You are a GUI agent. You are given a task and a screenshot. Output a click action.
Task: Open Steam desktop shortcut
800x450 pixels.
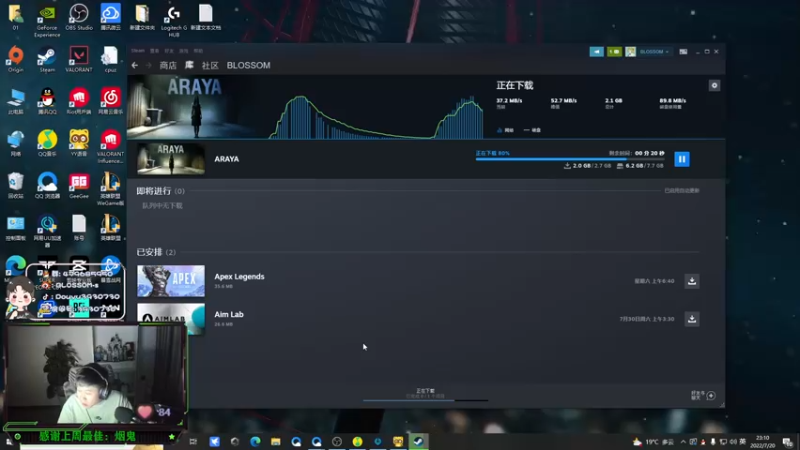coord(47,59)
